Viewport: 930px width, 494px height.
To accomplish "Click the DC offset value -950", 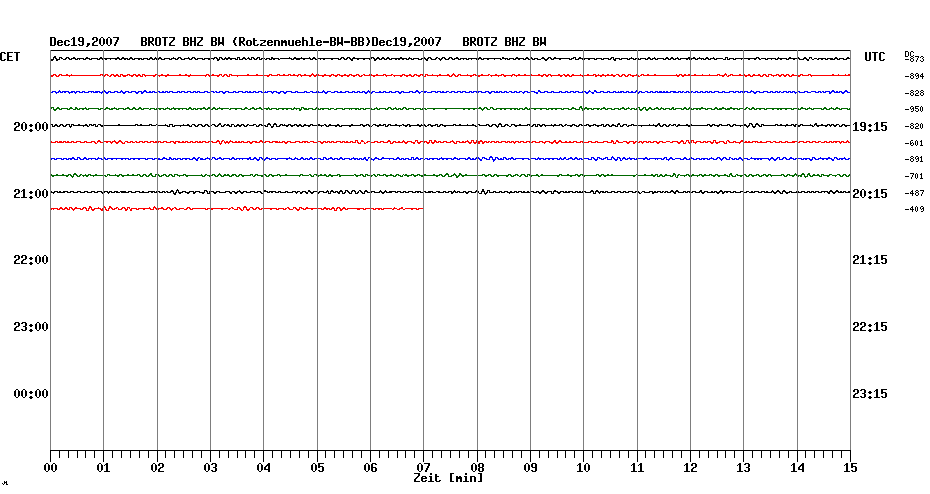I will (x=914, y=109).
